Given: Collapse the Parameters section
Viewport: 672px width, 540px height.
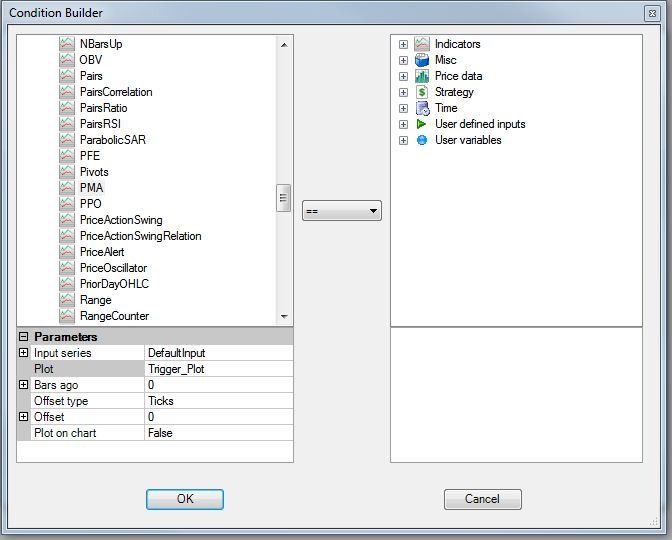Looking at the screenshot, I should point(24,337).
